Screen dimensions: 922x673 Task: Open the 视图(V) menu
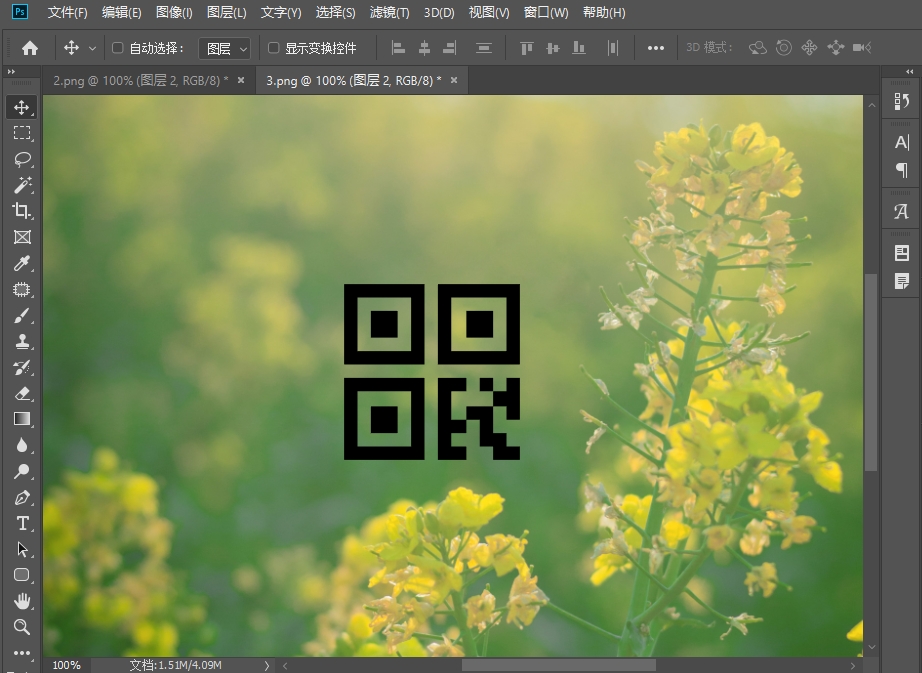489,12
